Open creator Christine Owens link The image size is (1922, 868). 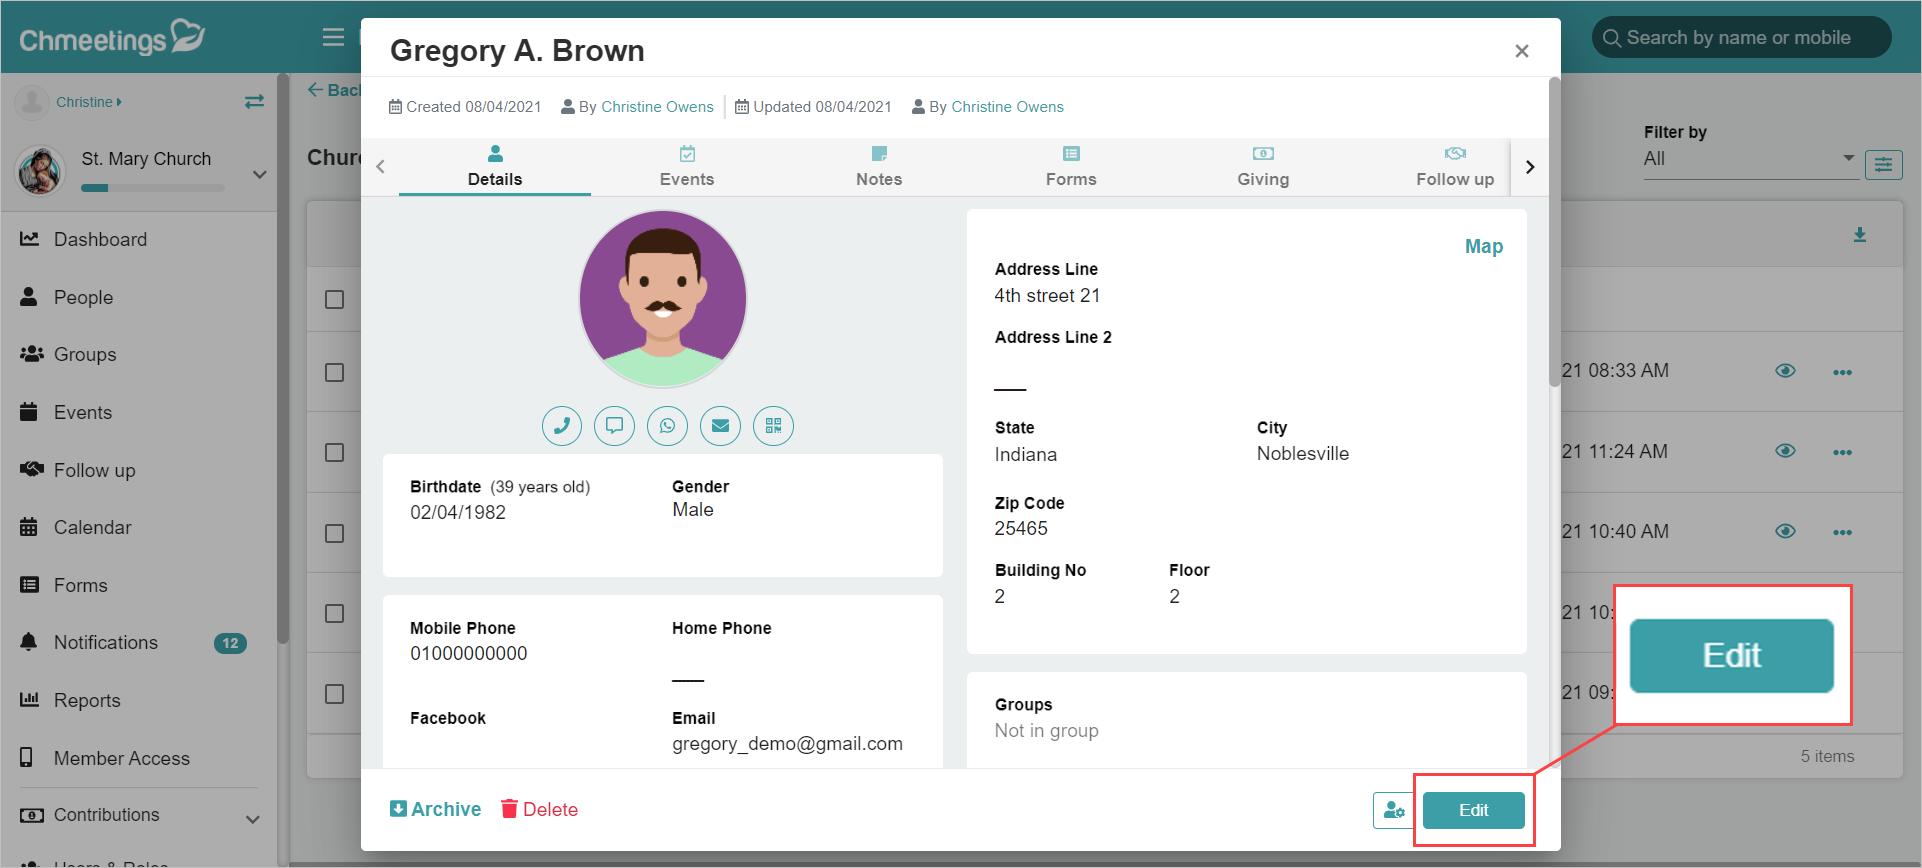click(x=657, y=107)
